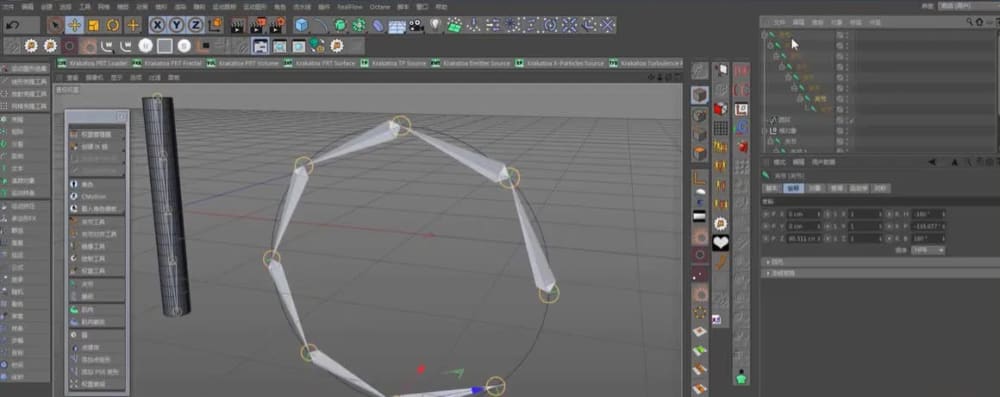Open the Object Manager File menu
The height and width of the screenshot is (397, 1000).
(779, 22)
